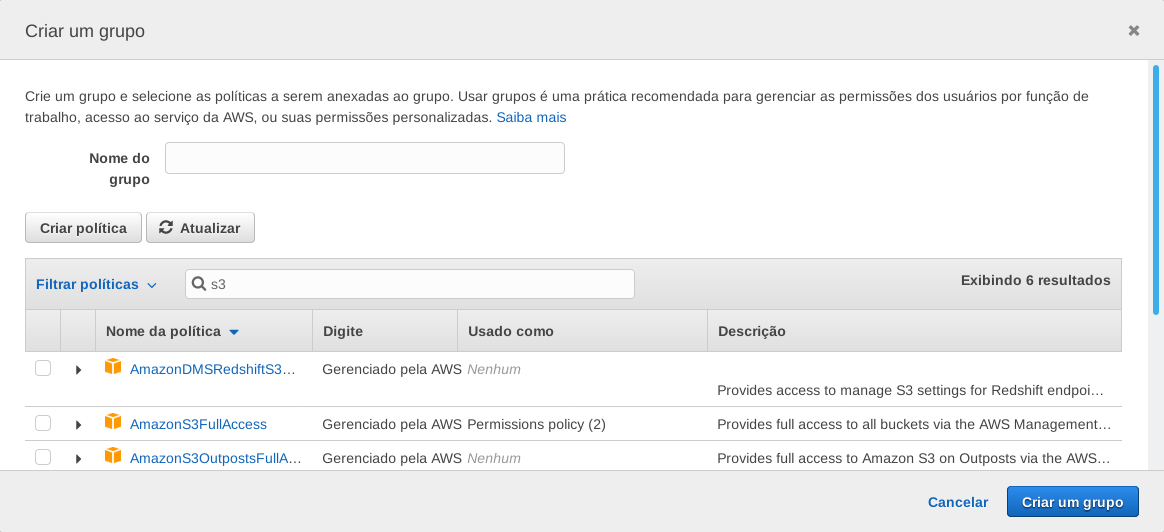Click the S3 on Outposts description text

point(914,458)
